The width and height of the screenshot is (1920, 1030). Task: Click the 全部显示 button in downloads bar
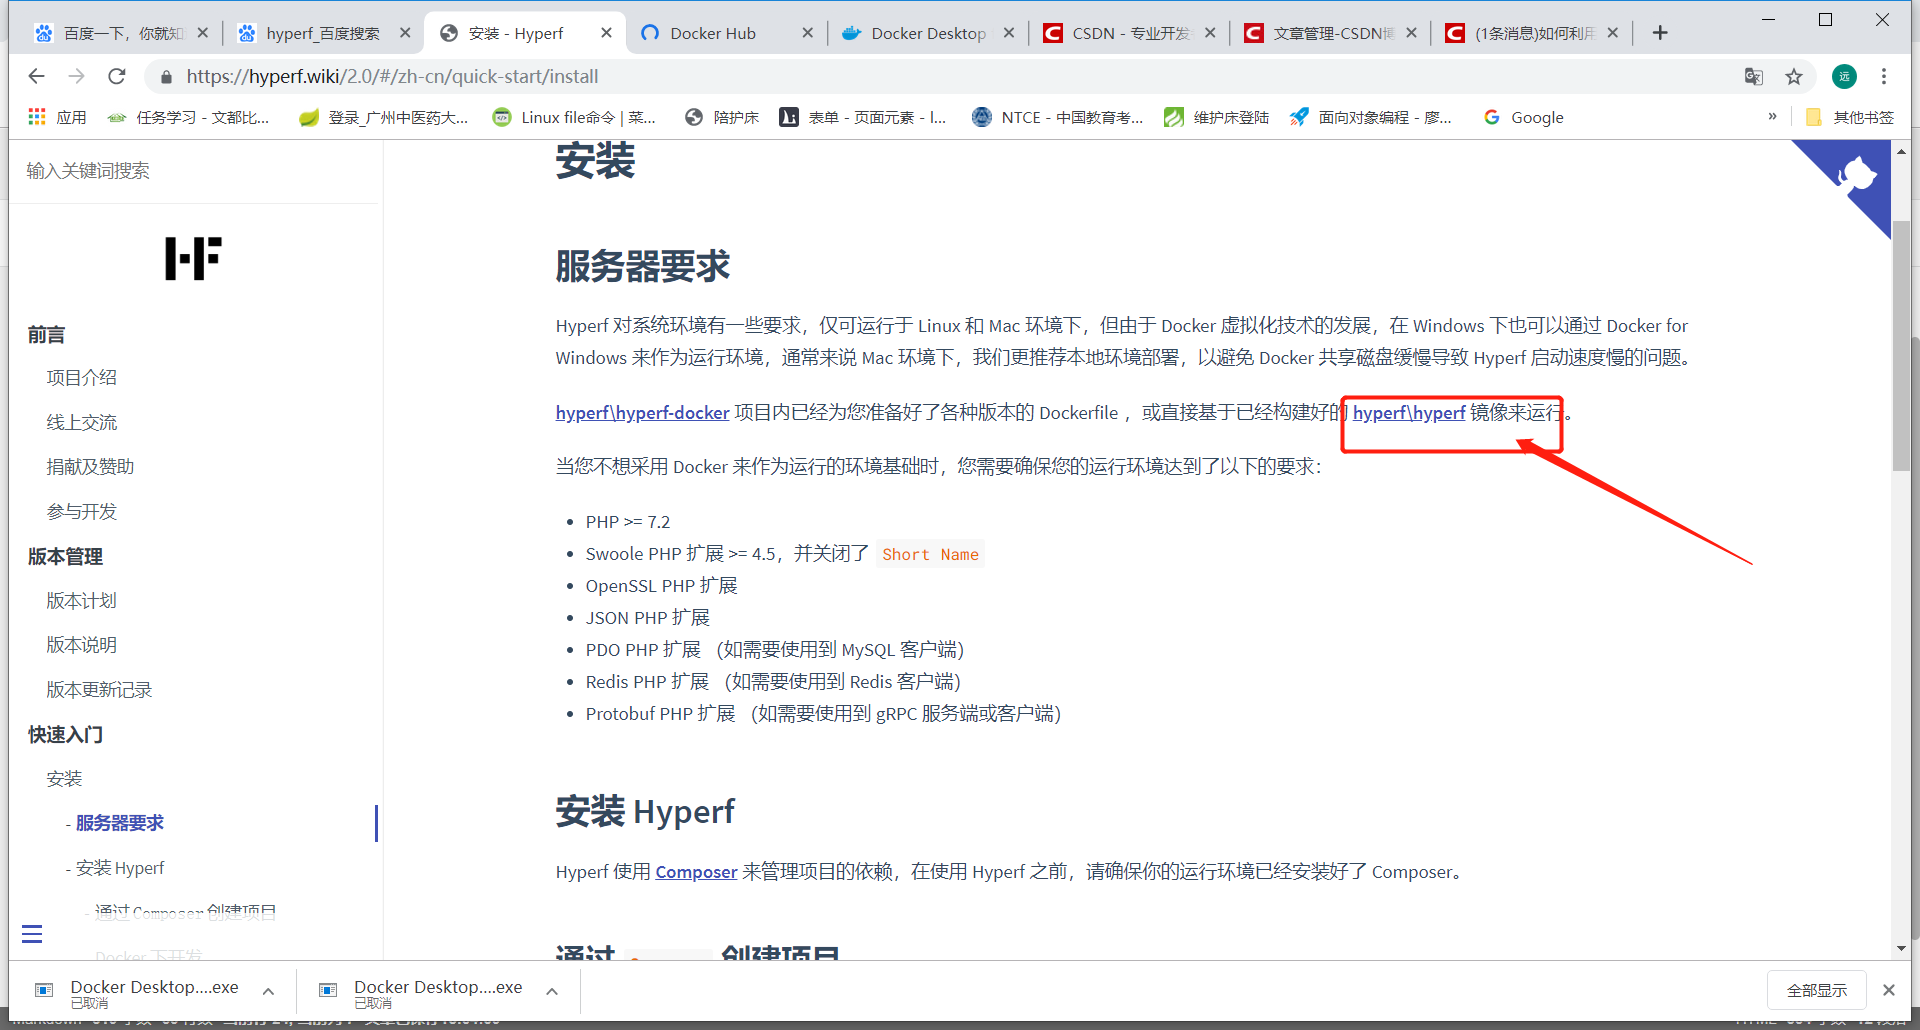[1816, 989]
